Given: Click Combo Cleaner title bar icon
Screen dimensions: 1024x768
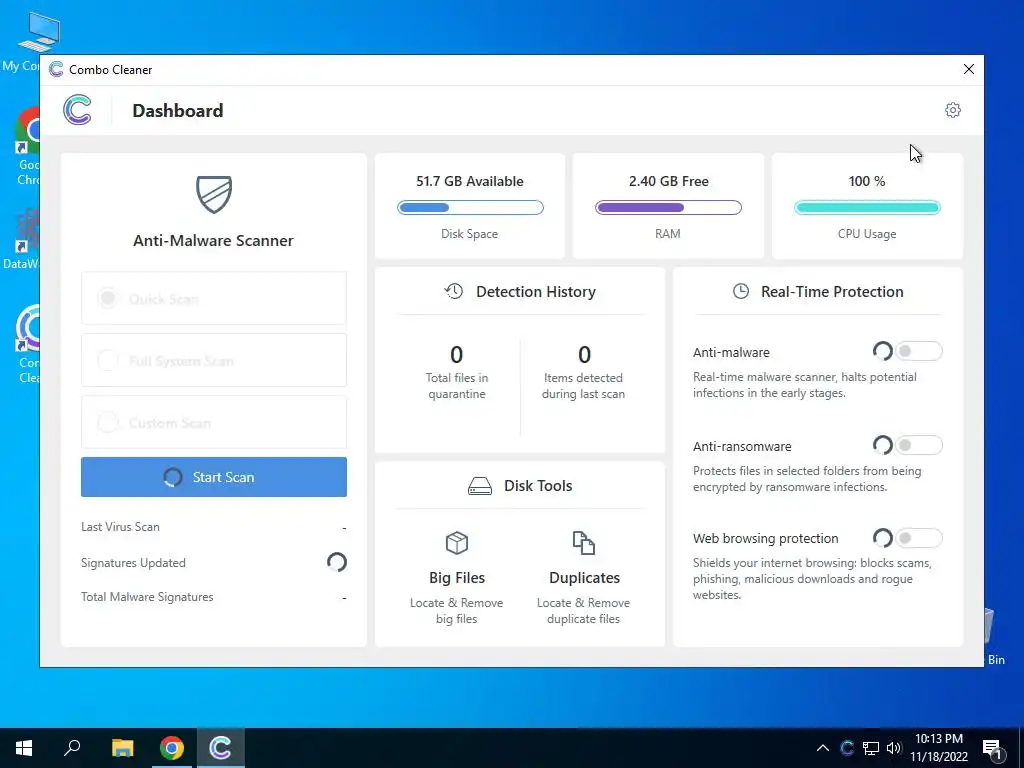Looking at the screenshot, I should [56, 69].
